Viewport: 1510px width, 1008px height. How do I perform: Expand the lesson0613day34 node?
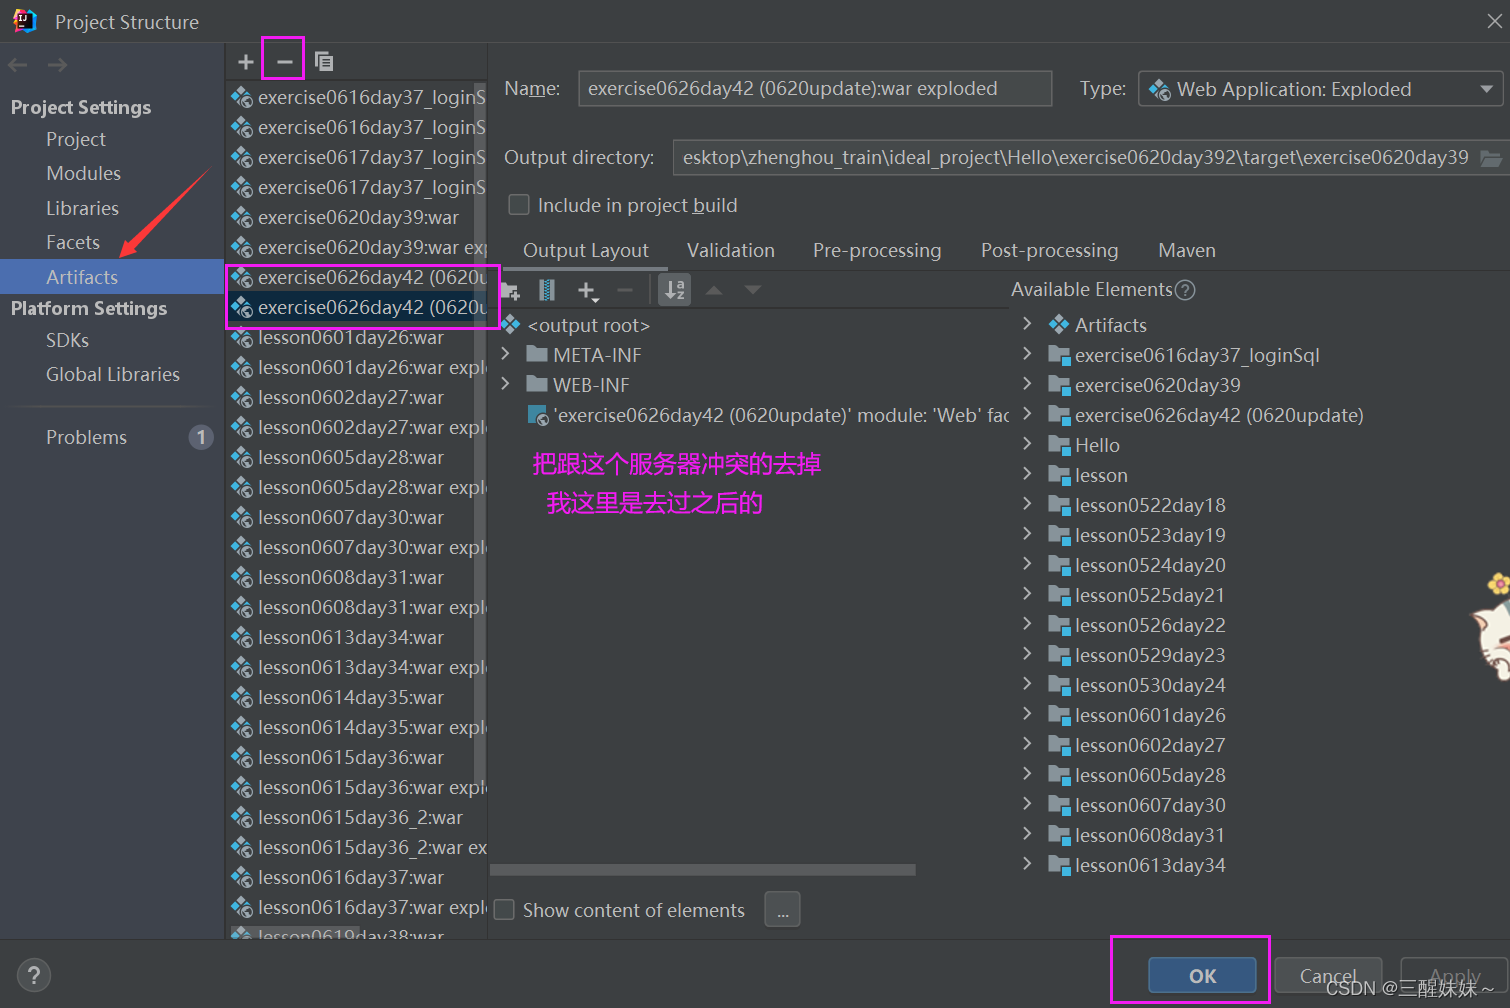pos(1027,864)
